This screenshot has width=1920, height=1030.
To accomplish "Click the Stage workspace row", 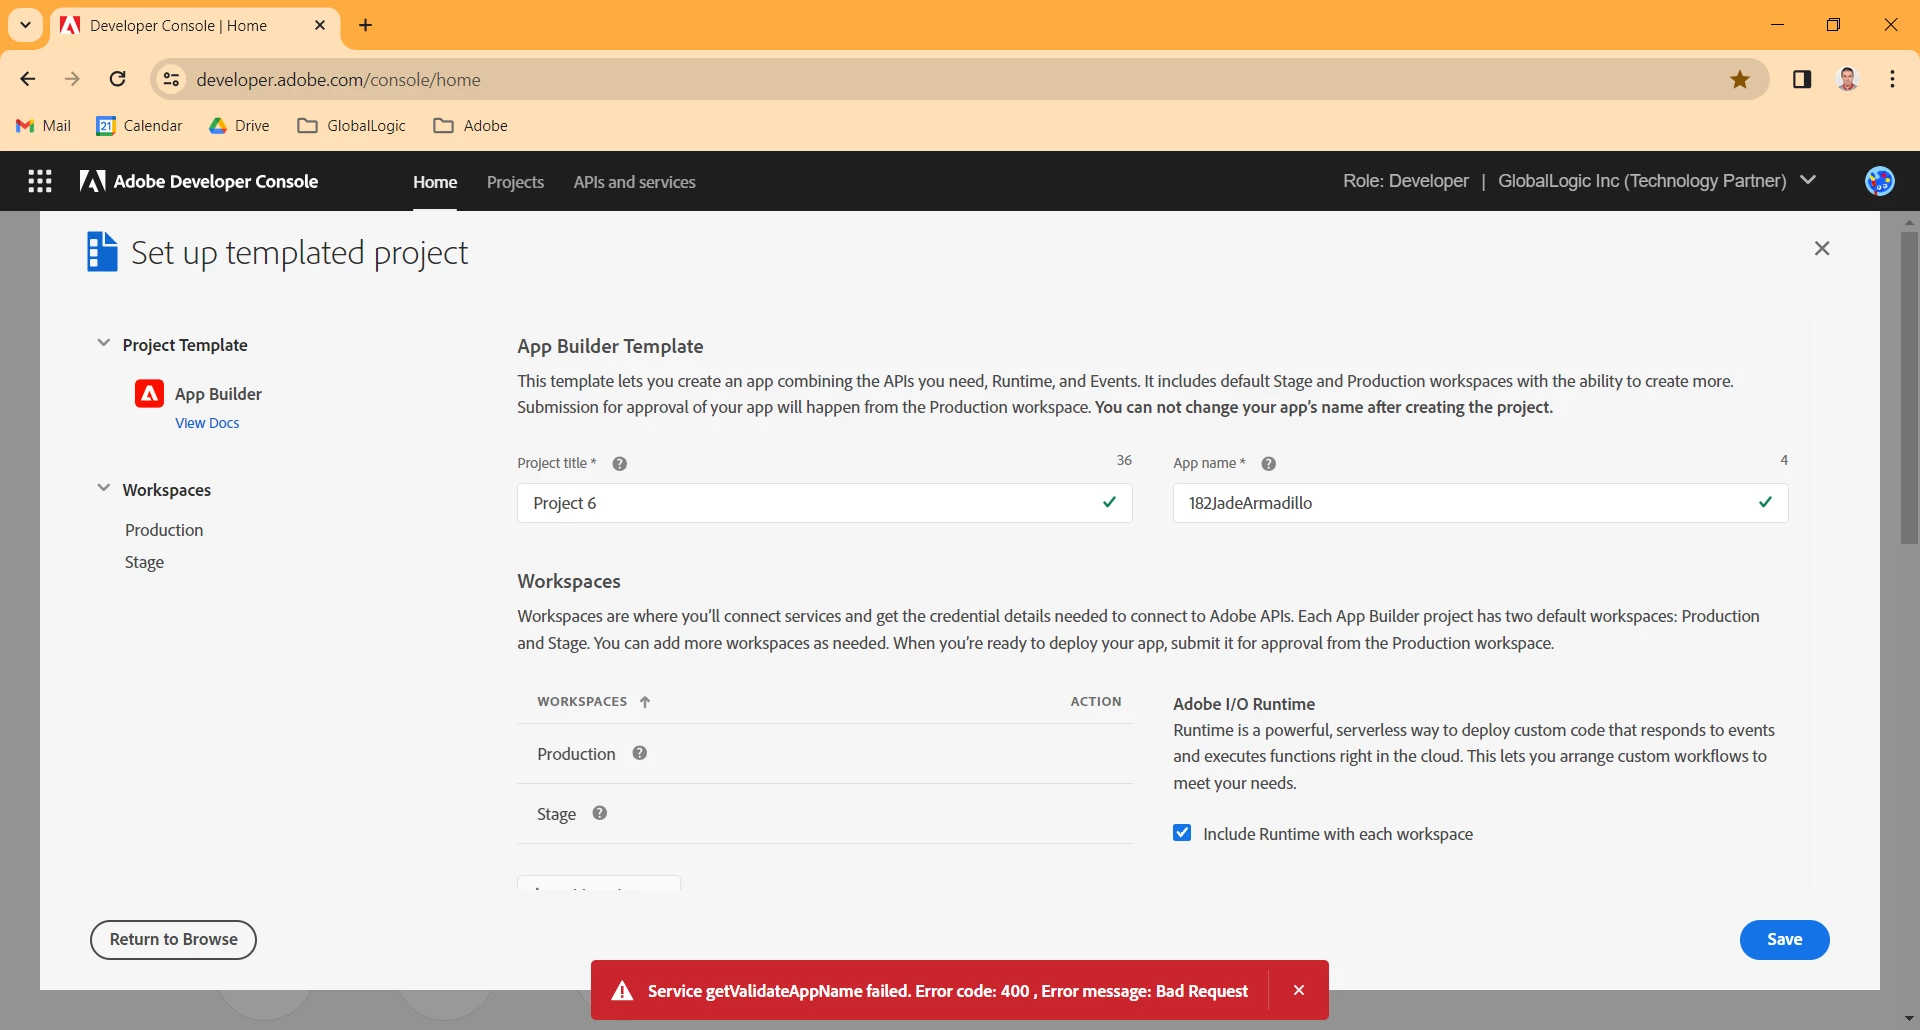I will tap(824, 814).
